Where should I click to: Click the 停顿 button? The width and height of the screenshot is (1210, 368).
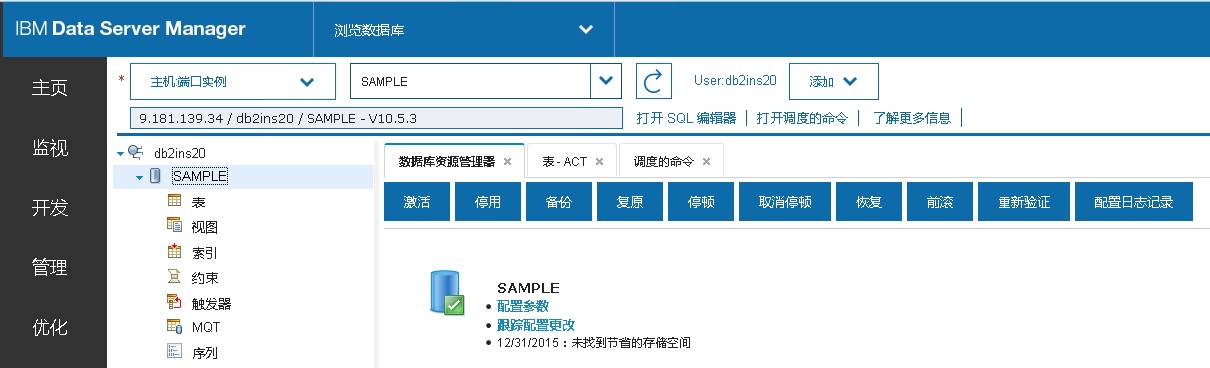701,201
